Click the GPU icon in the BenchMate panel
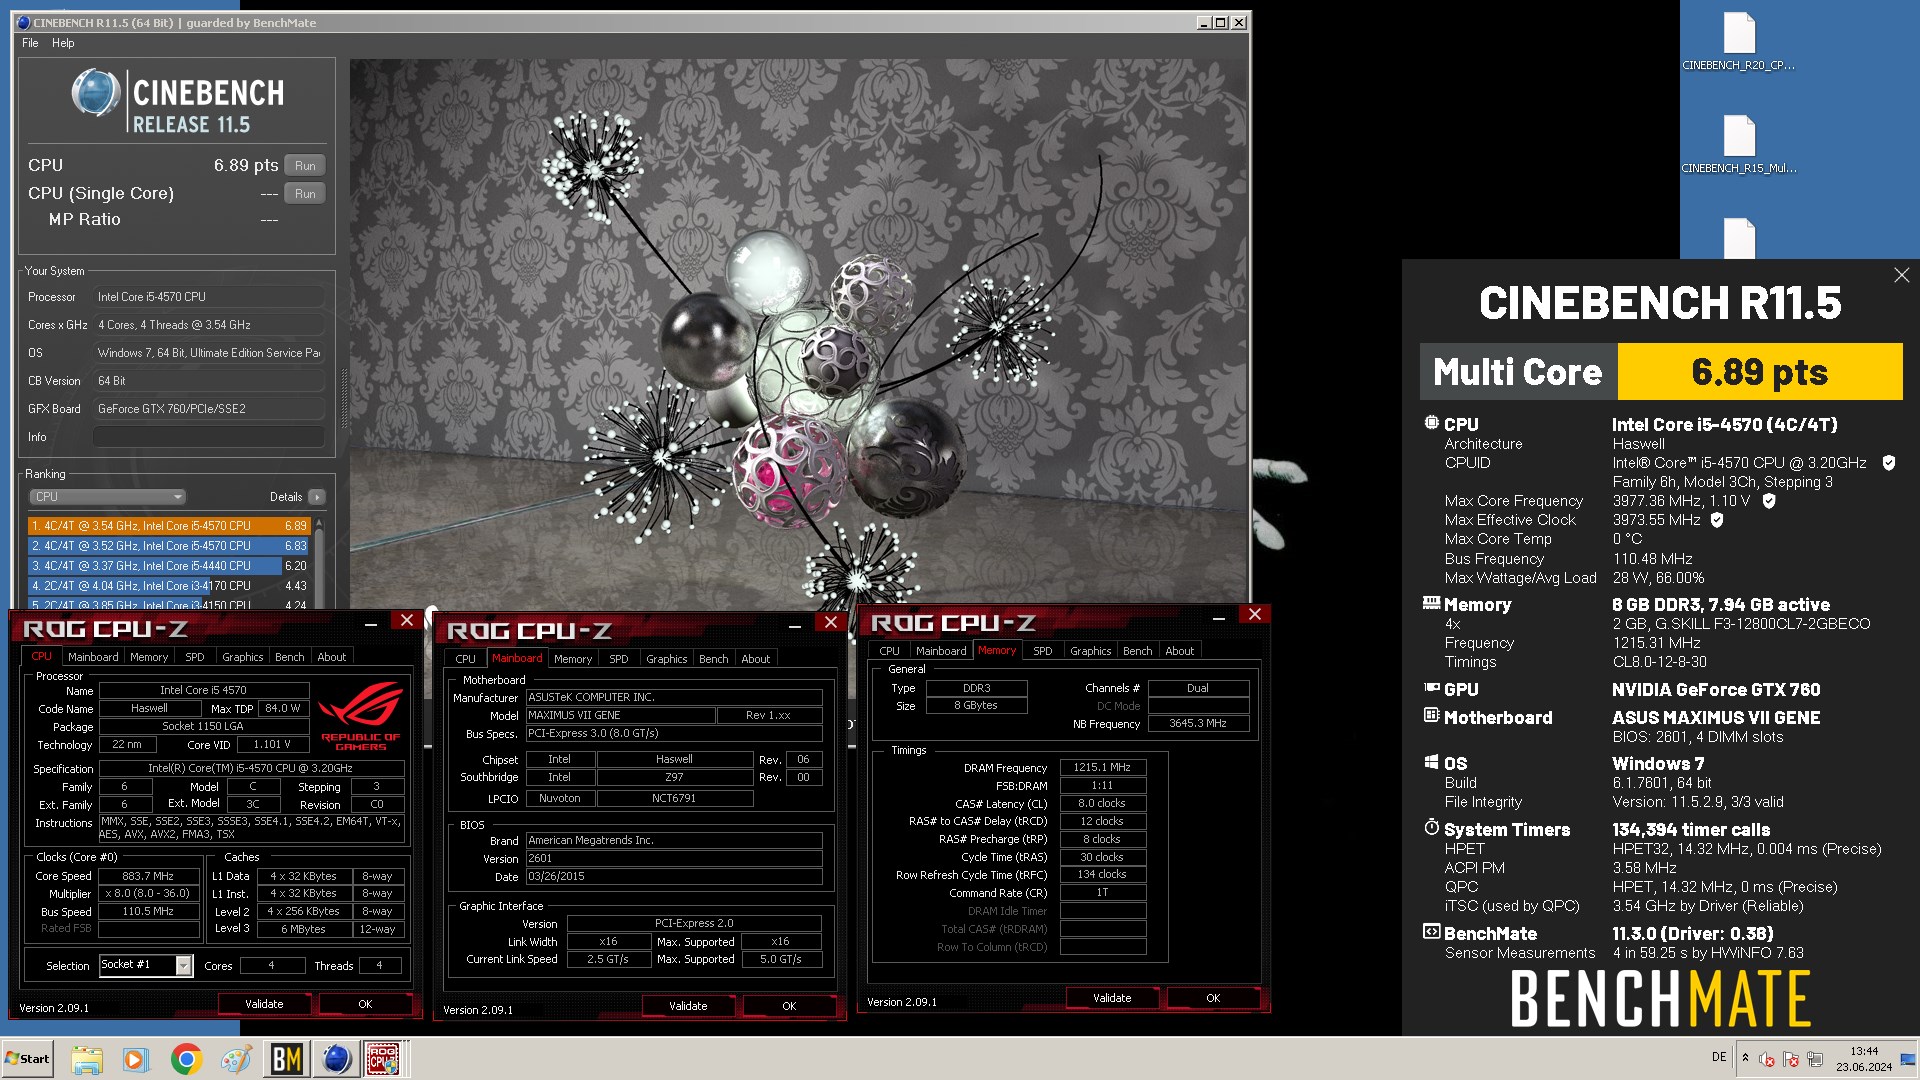The width and height of the screenshot is (1920, 1080). pos(1432,688)
